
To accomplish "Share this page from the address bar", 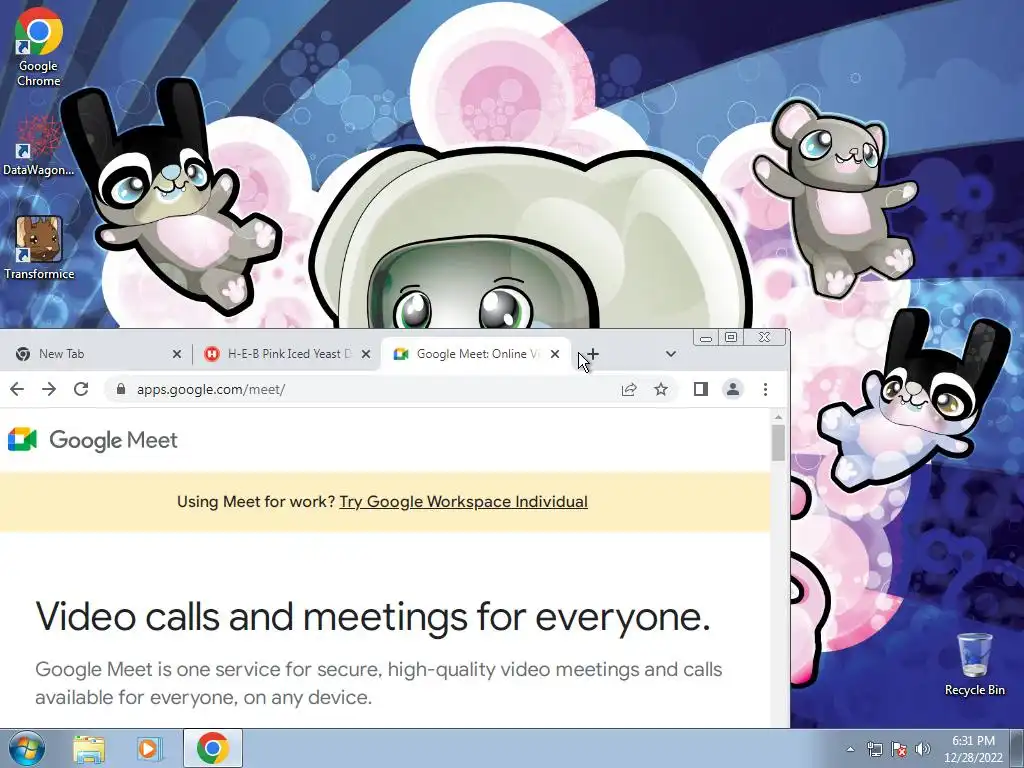I will 629,389.
